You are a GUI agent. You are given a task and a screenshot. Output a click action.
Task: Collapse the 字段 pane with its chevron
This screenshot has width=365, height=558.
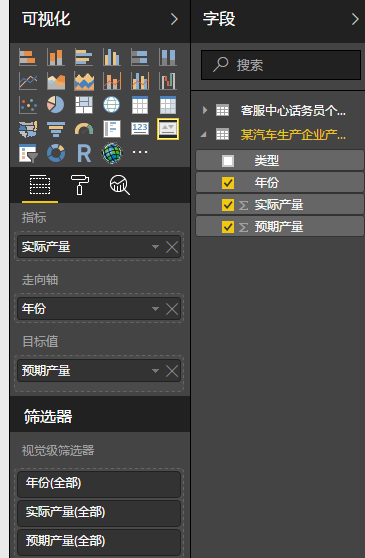tap(355, 19)
